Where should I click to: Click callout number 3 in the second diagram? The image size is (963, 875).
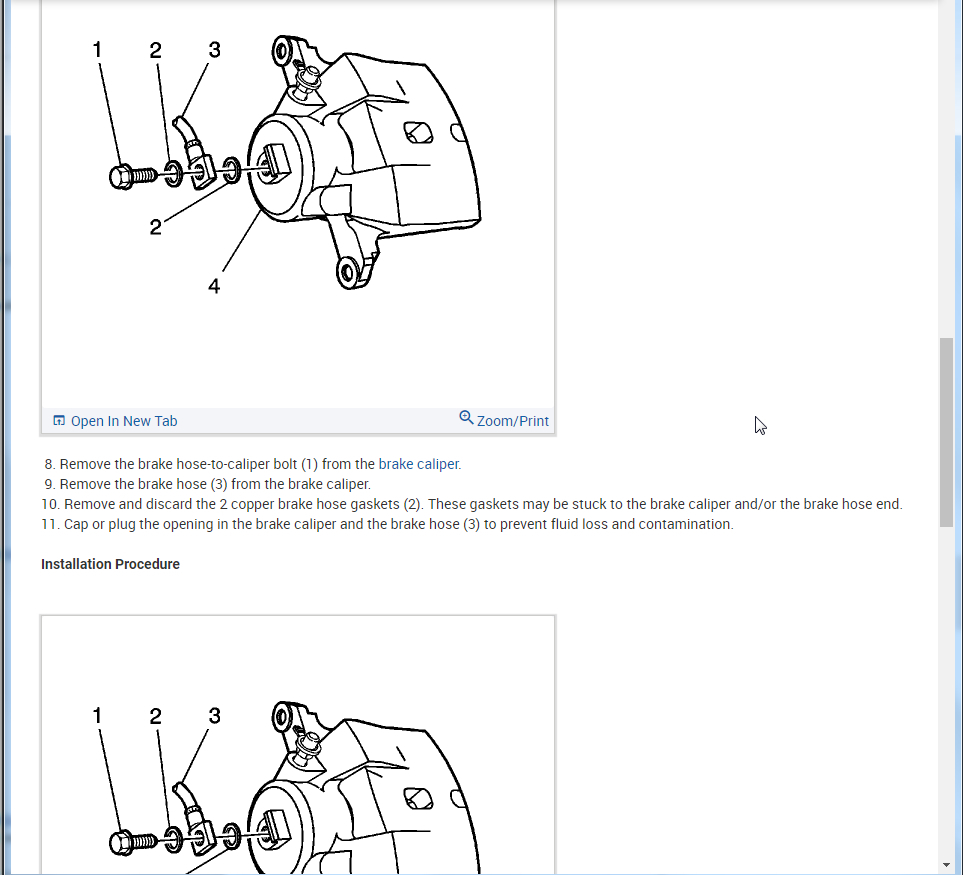coord(214,715)
